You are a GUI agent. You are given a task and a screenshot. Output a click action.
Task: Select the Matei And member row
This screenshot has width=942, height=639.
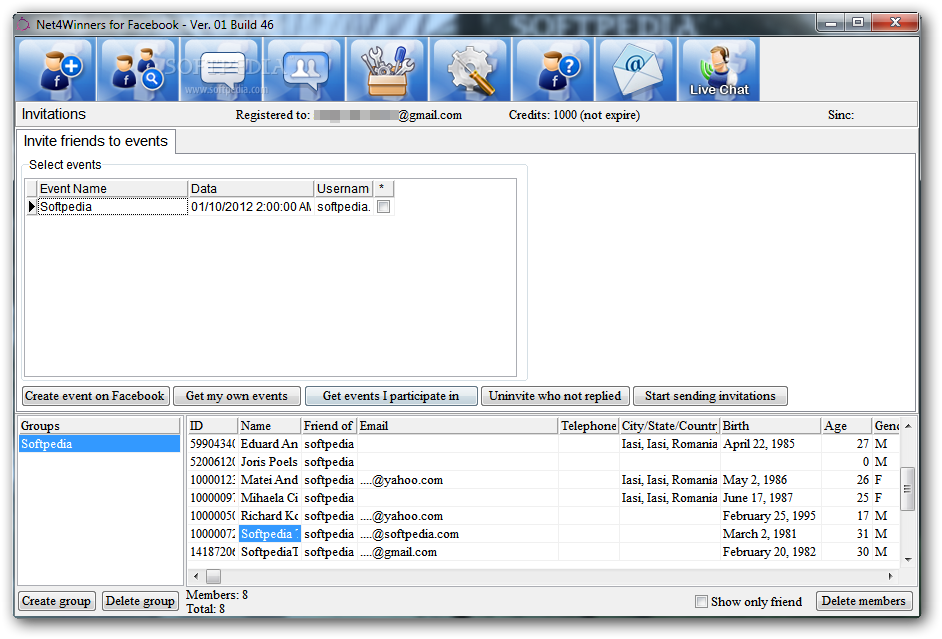[x=544, y=480]
